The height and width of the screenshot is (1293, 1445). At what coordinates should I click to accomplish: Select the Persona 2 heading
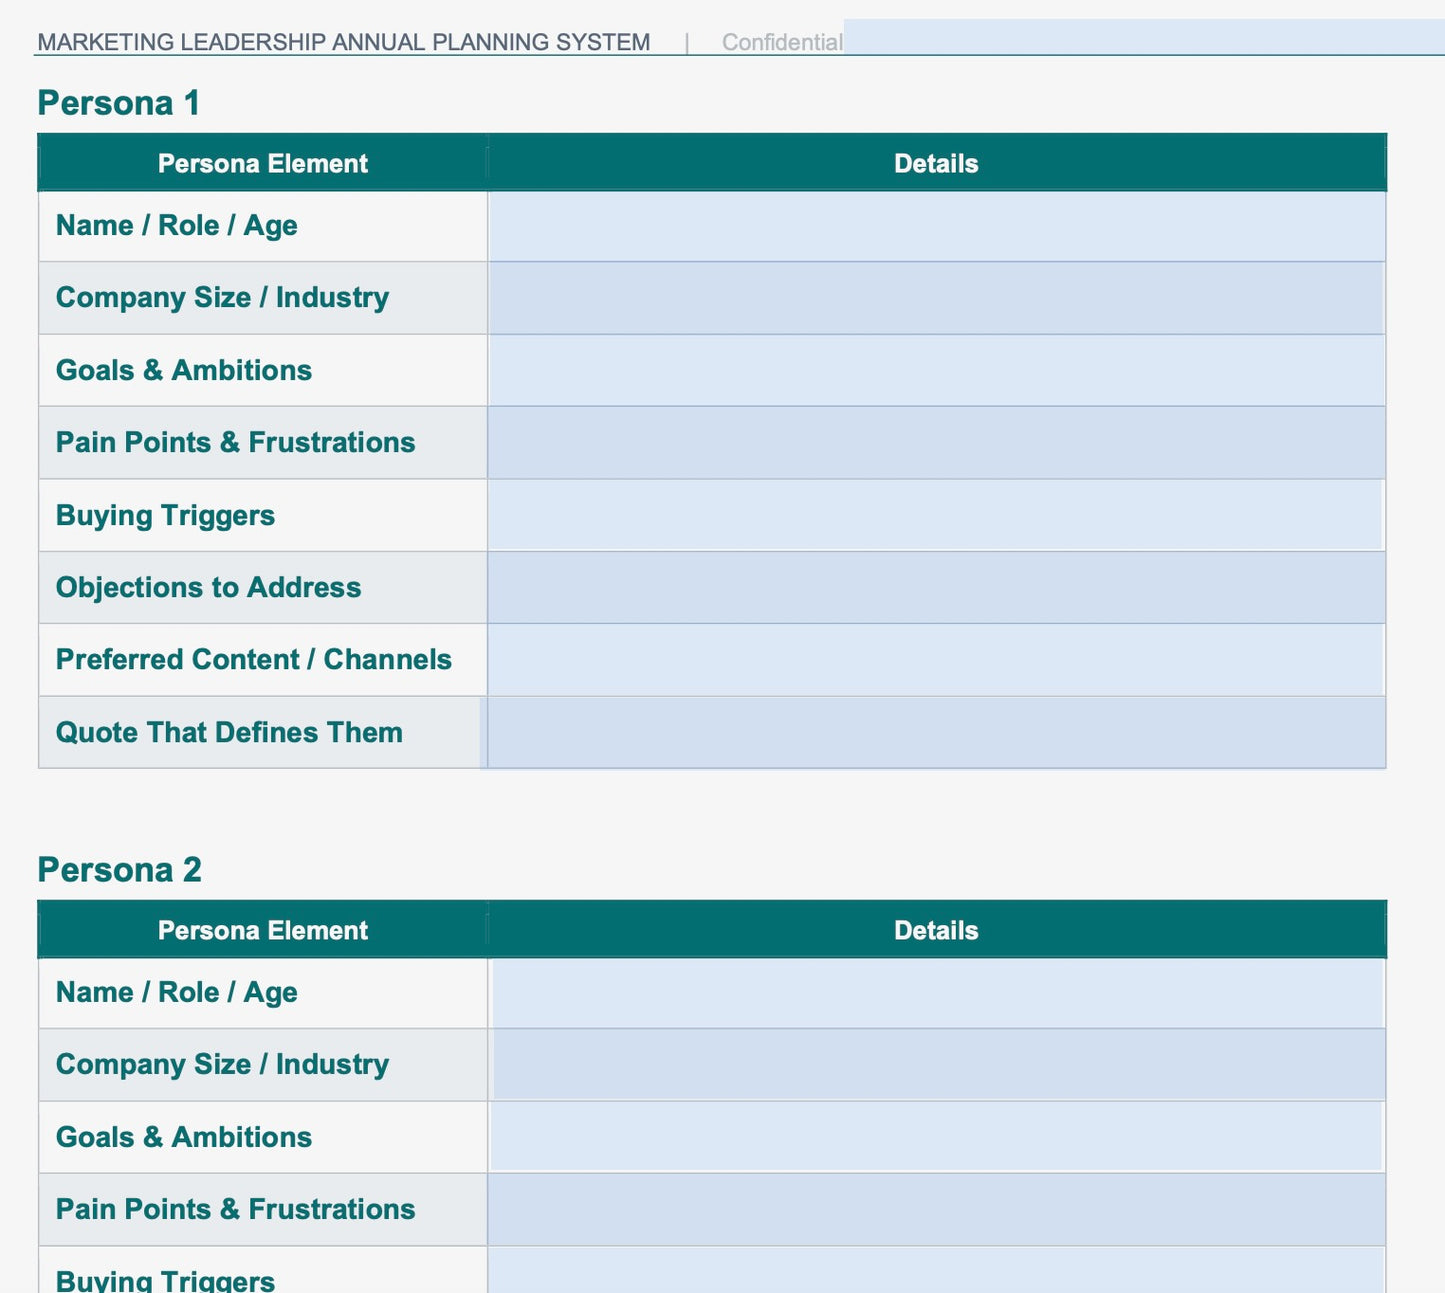point(120,870)
